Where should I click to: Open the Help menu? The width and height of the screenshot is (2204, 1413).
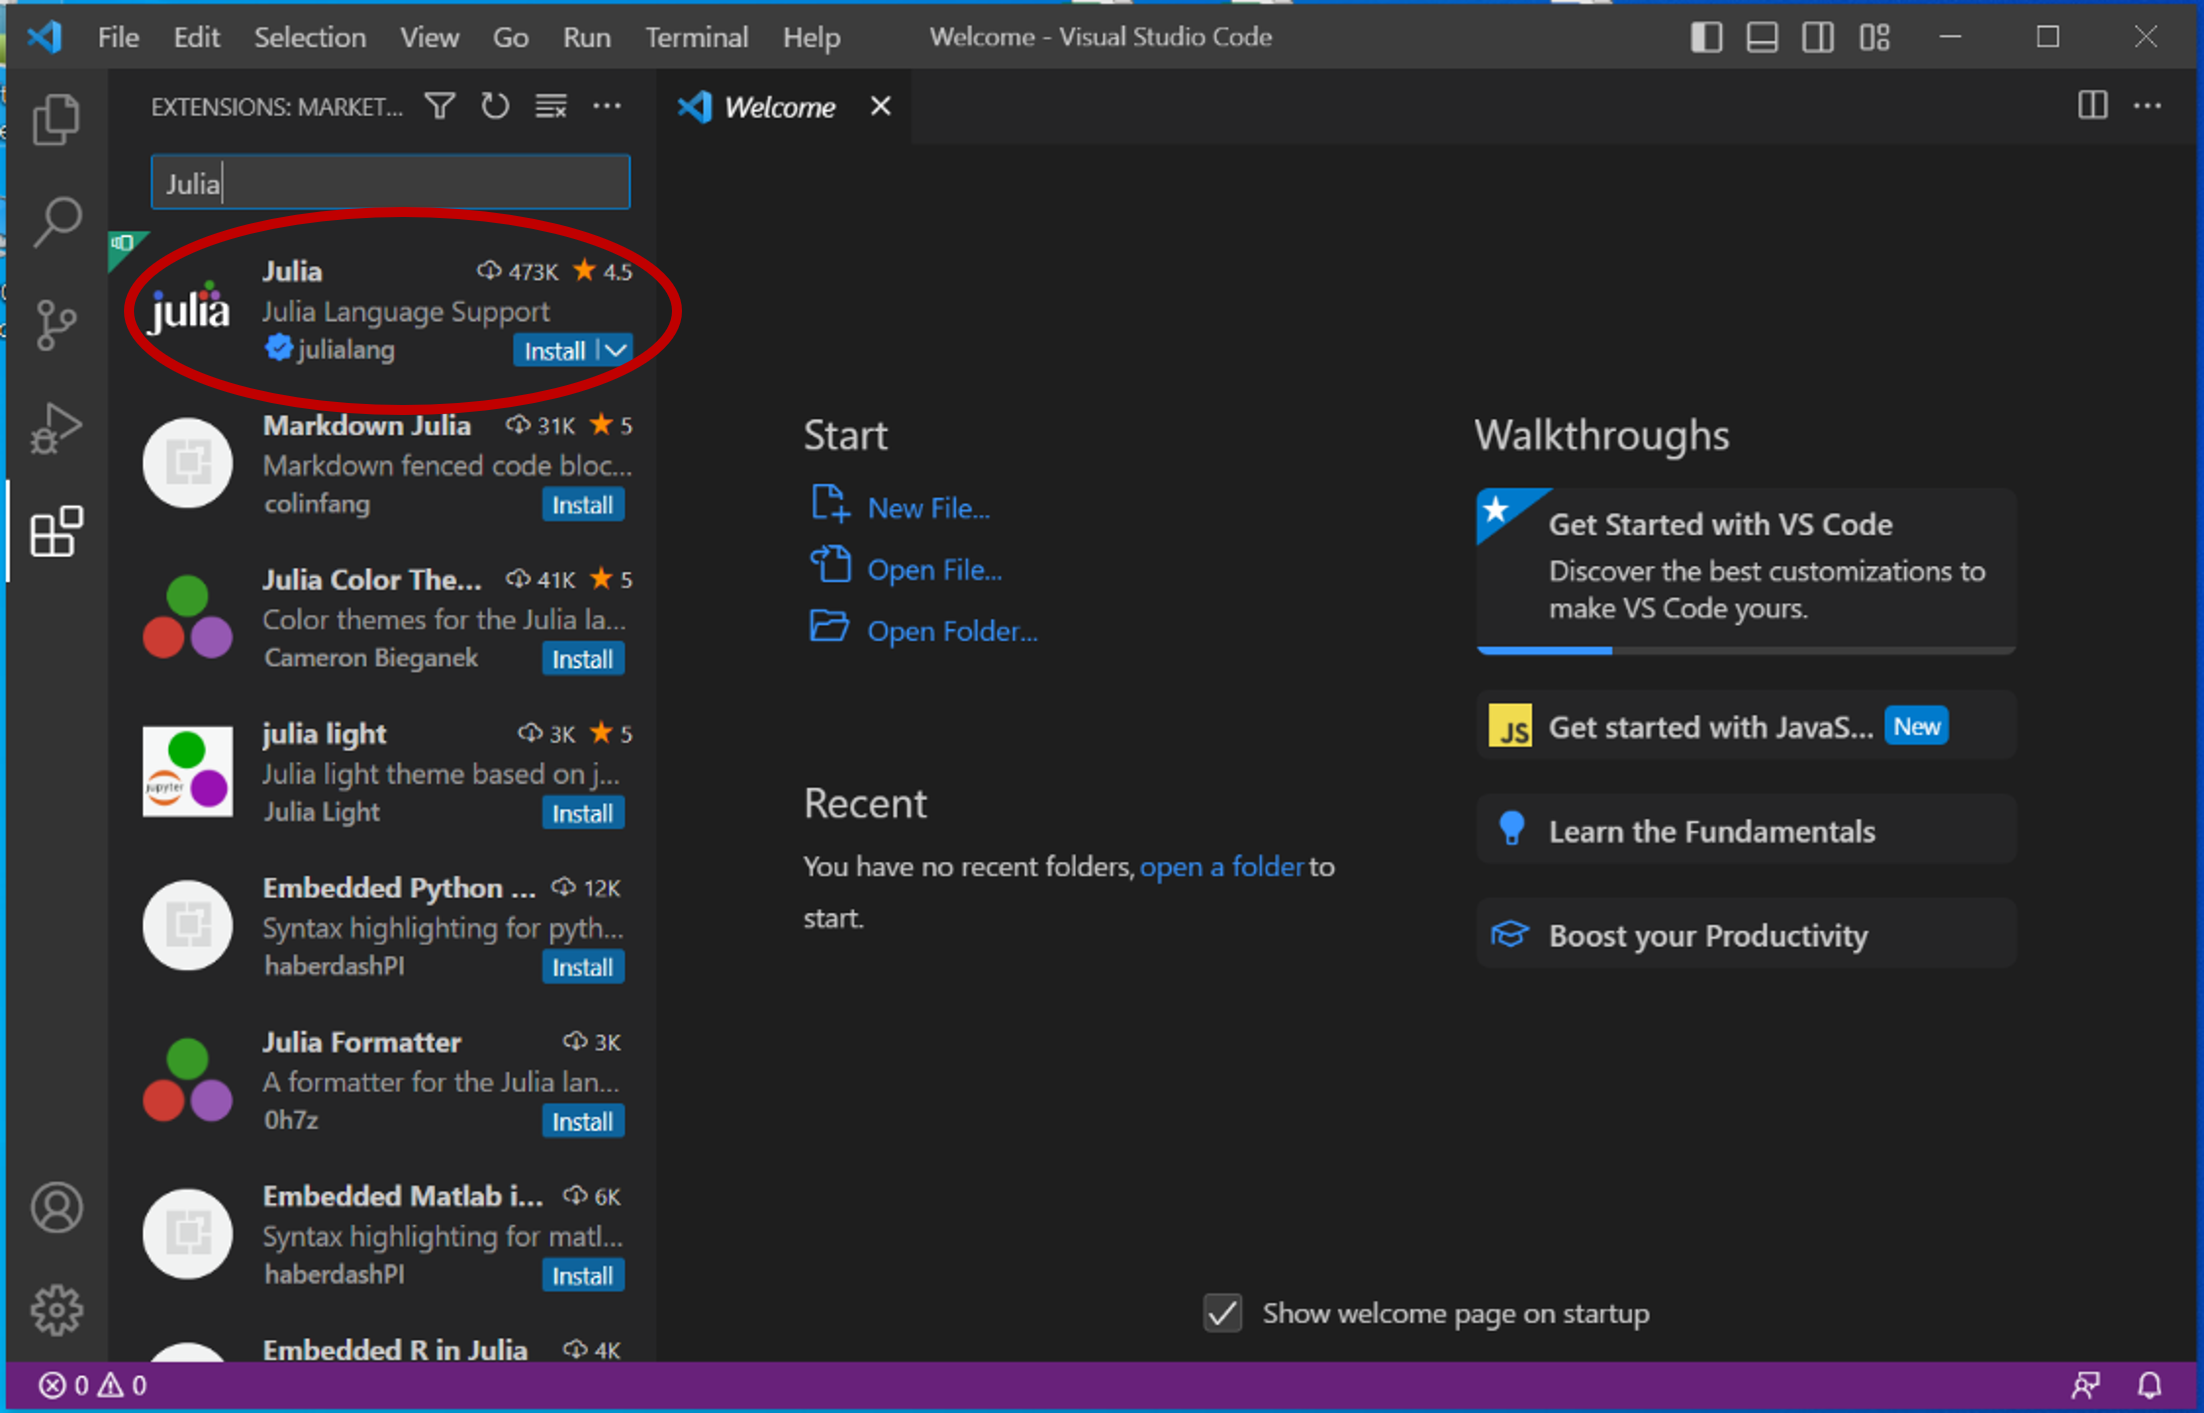point(812,38)
